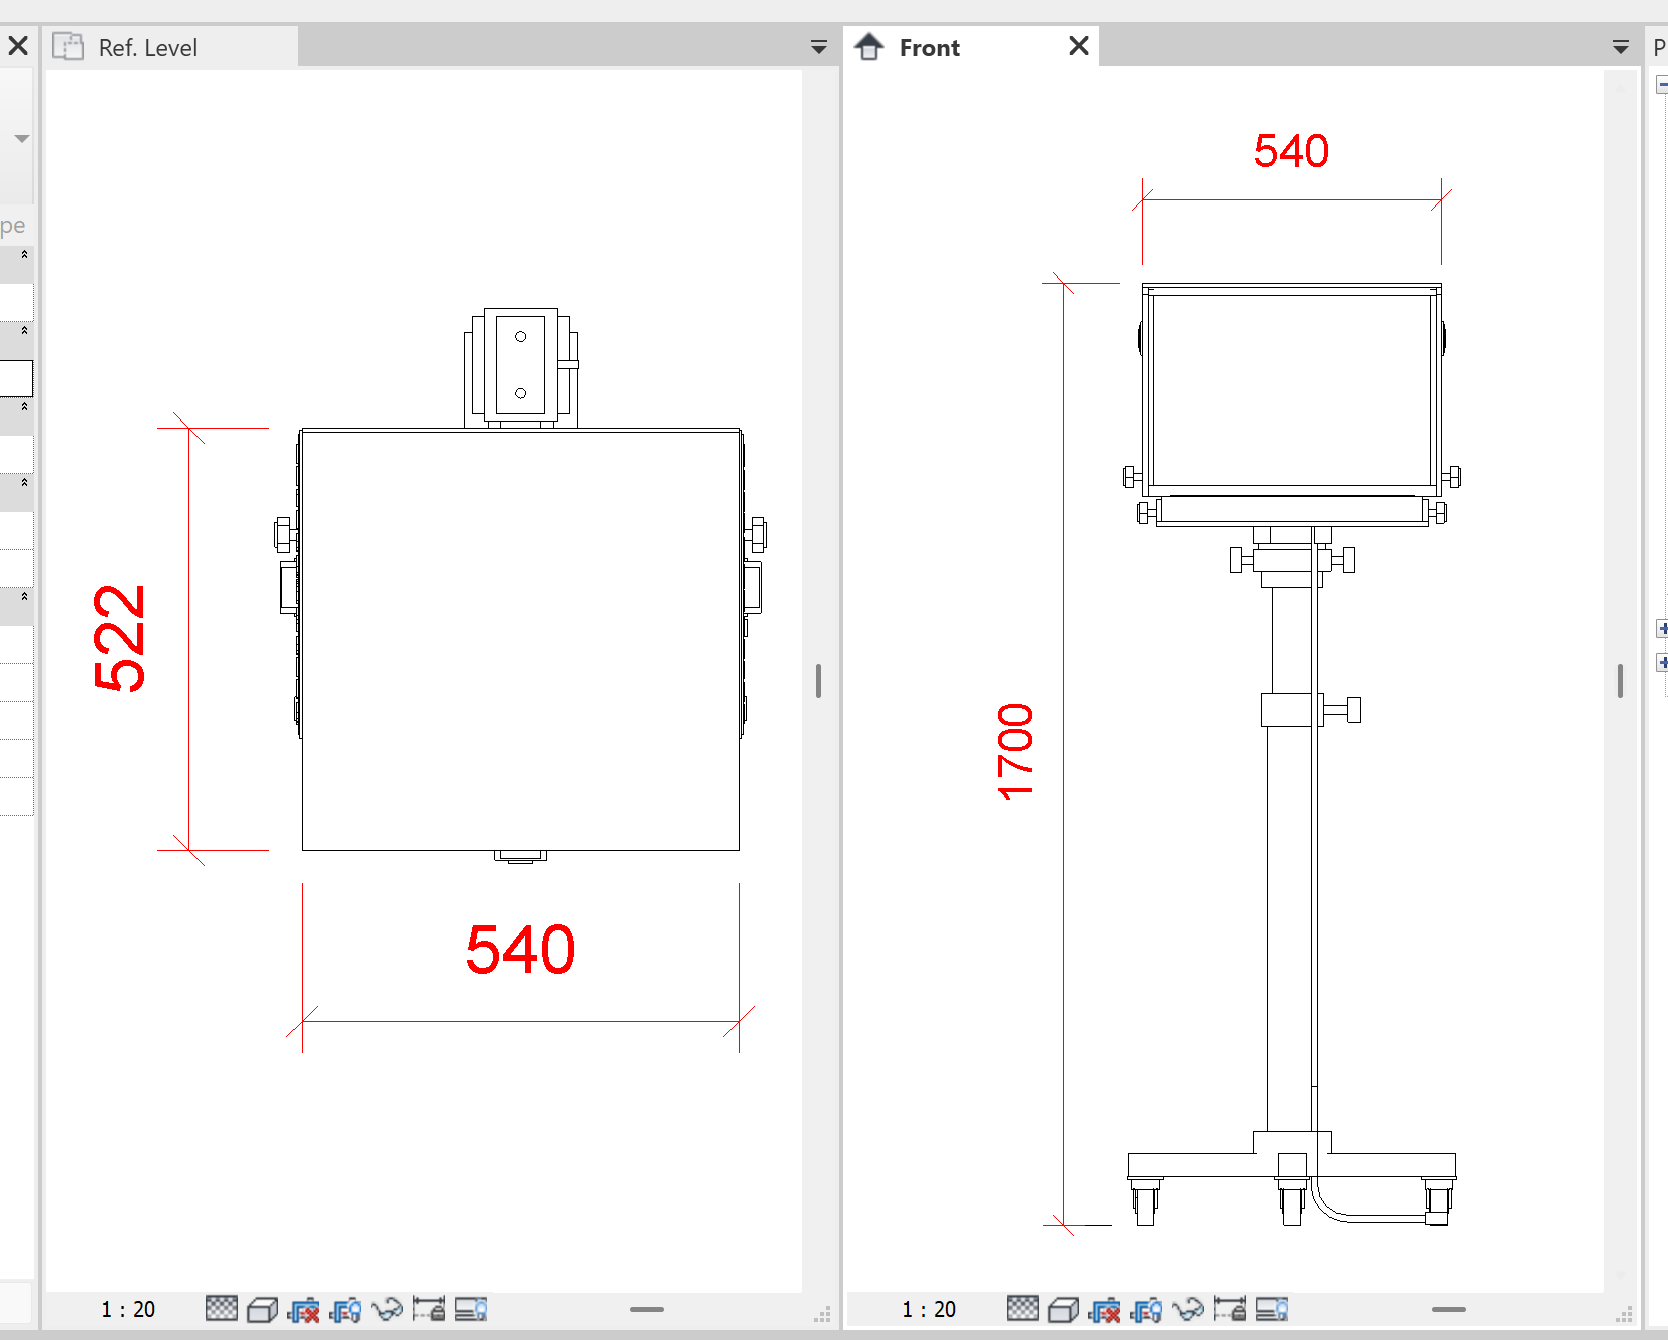Viewport: 1668px width, 1340px height.
Task: Click the outlined value field in the left panel
Action: click(x=16, y=378)
